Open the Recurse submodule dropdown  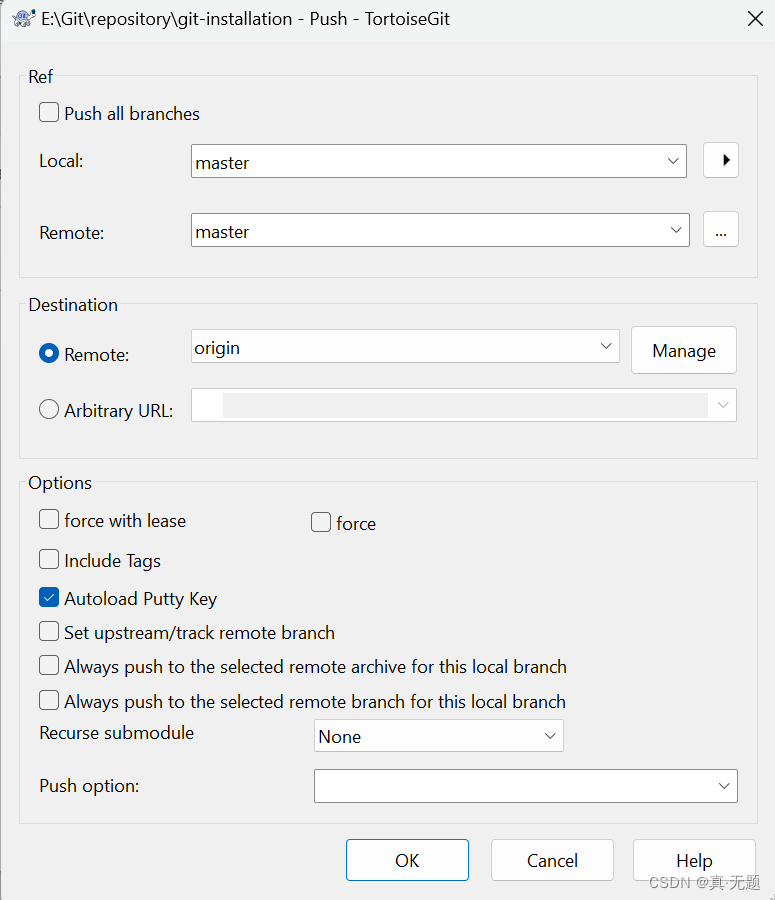[549, 735]
